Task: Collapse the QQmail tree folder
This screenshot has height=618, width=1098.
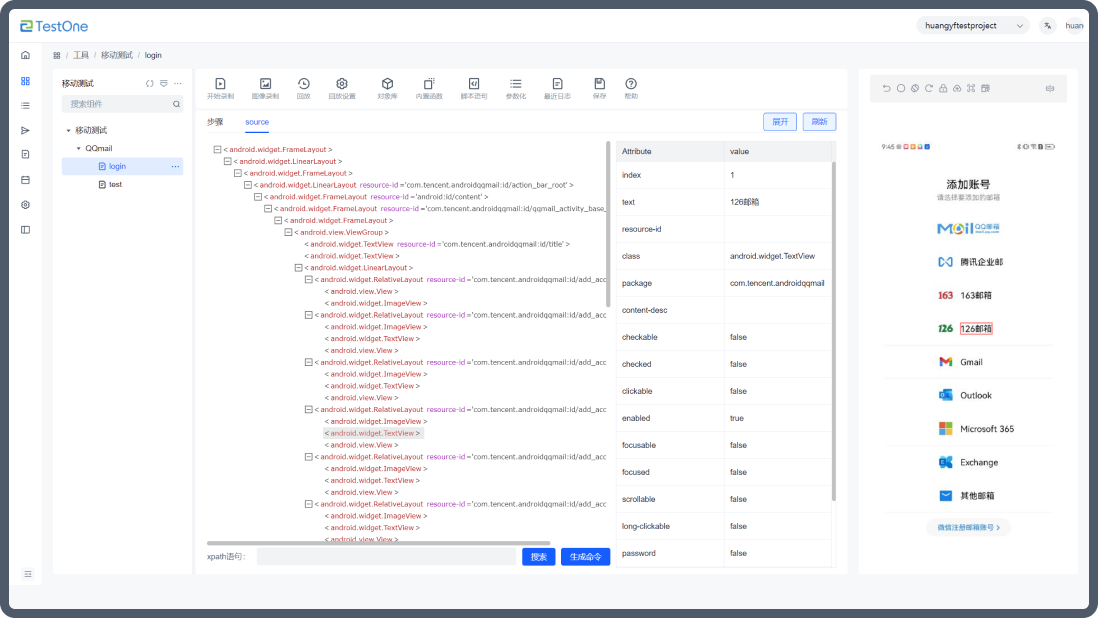Action: pyautogui.click(x=79, y=148)
